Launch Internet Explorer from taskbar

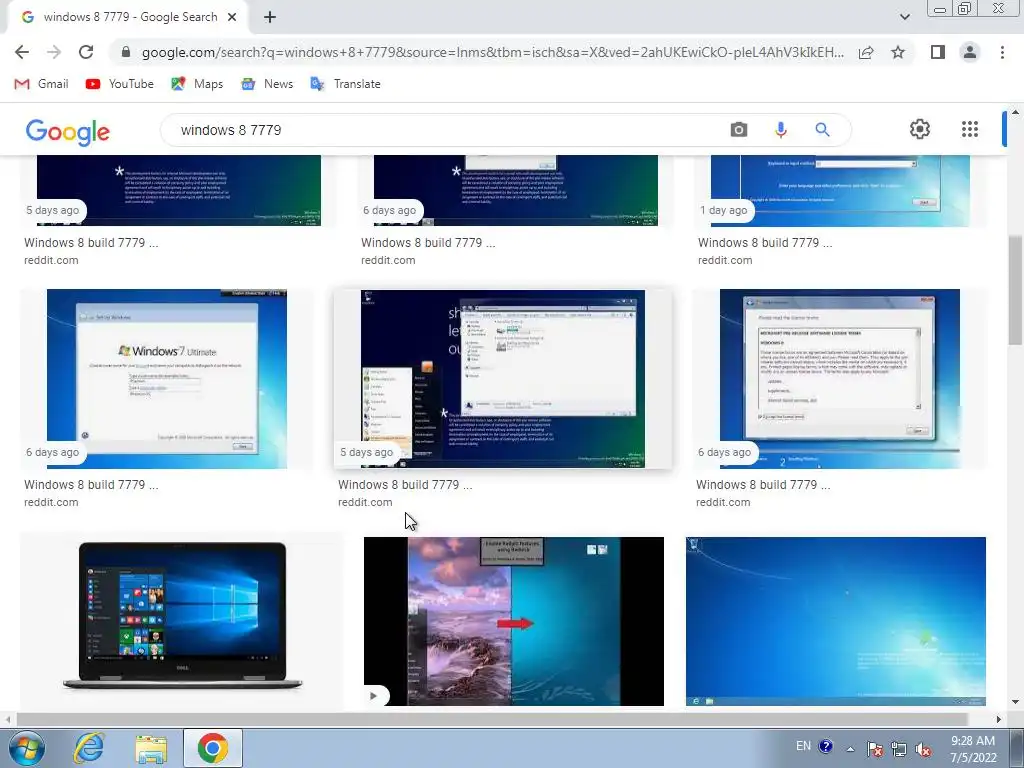[89, 748]
